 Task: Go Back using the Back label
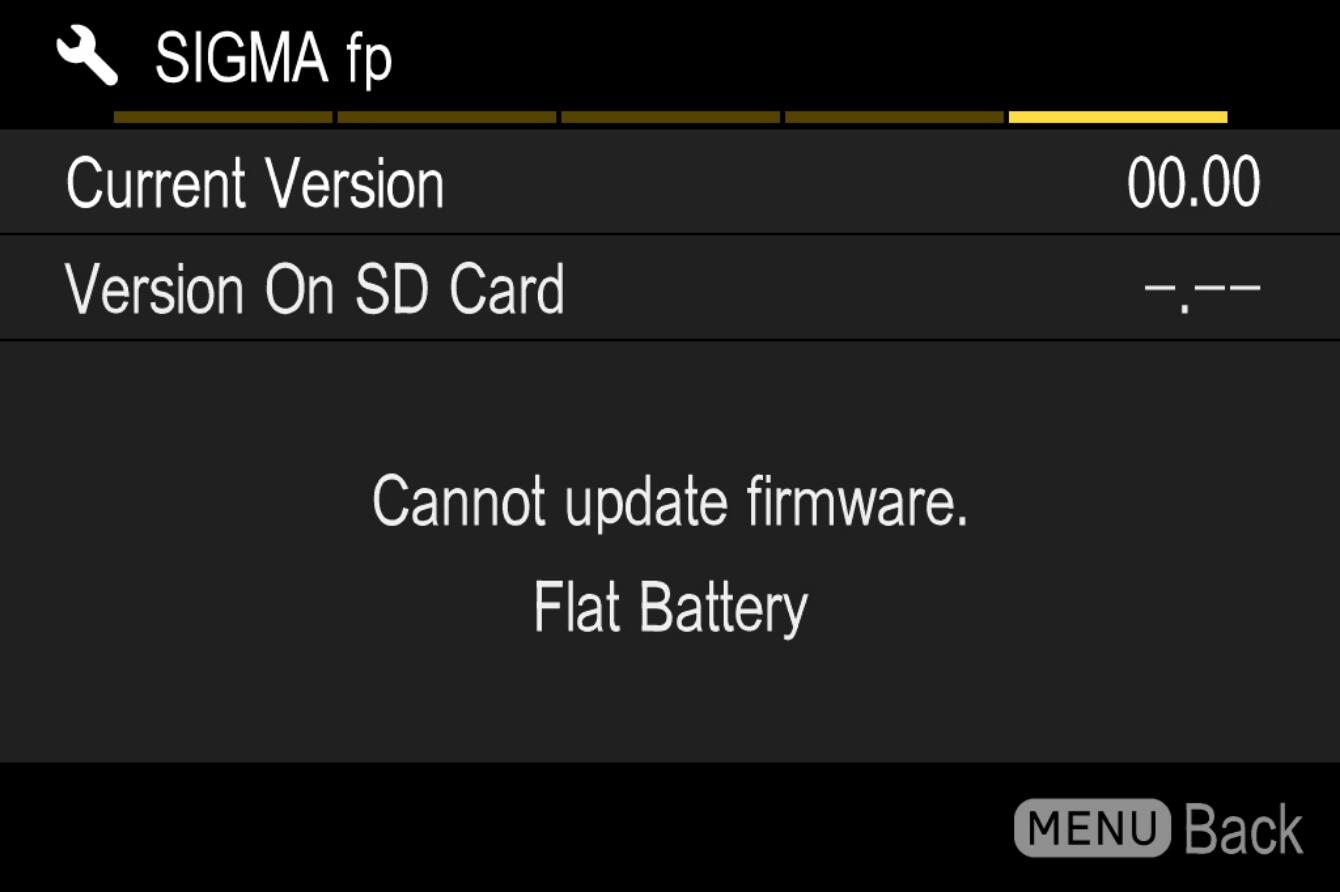(1244, 829)
